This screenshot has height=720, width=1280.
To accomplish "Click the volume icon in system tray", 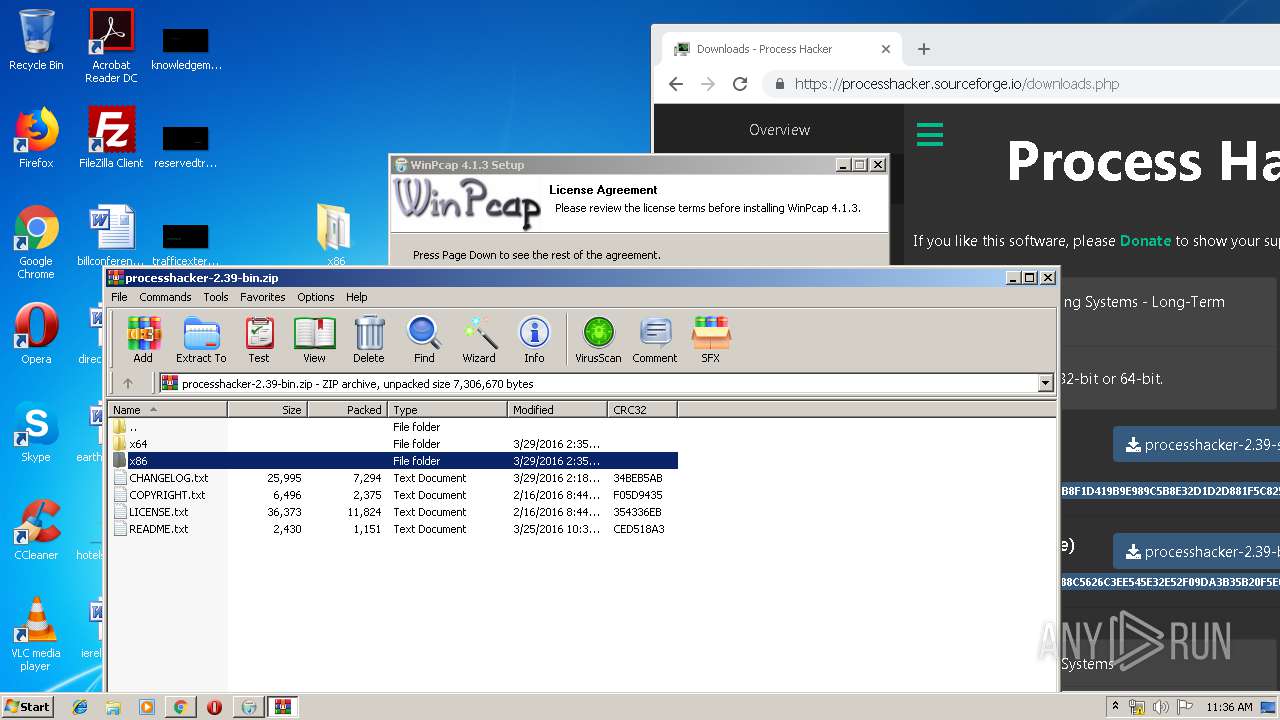I will pyautogui.click(x=1161, y=707).
